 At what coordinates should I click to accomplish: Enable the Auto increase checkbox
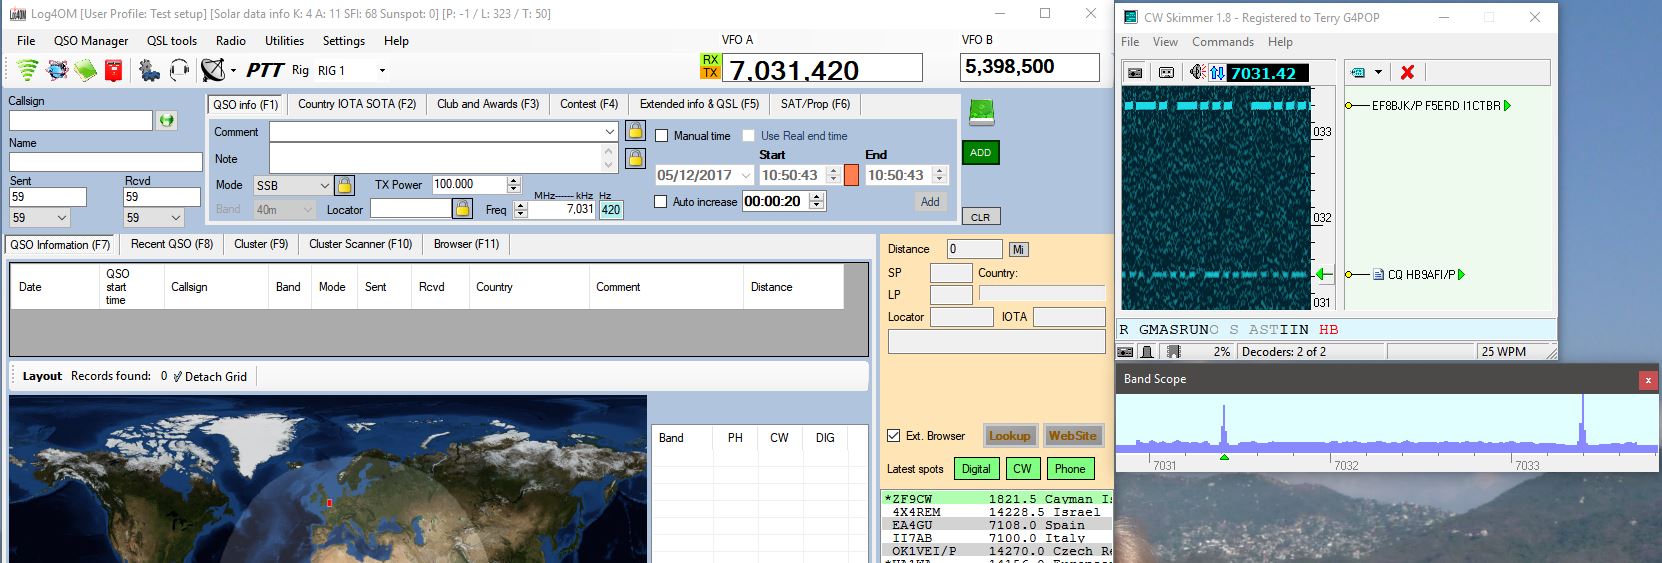tap(660, 202)
